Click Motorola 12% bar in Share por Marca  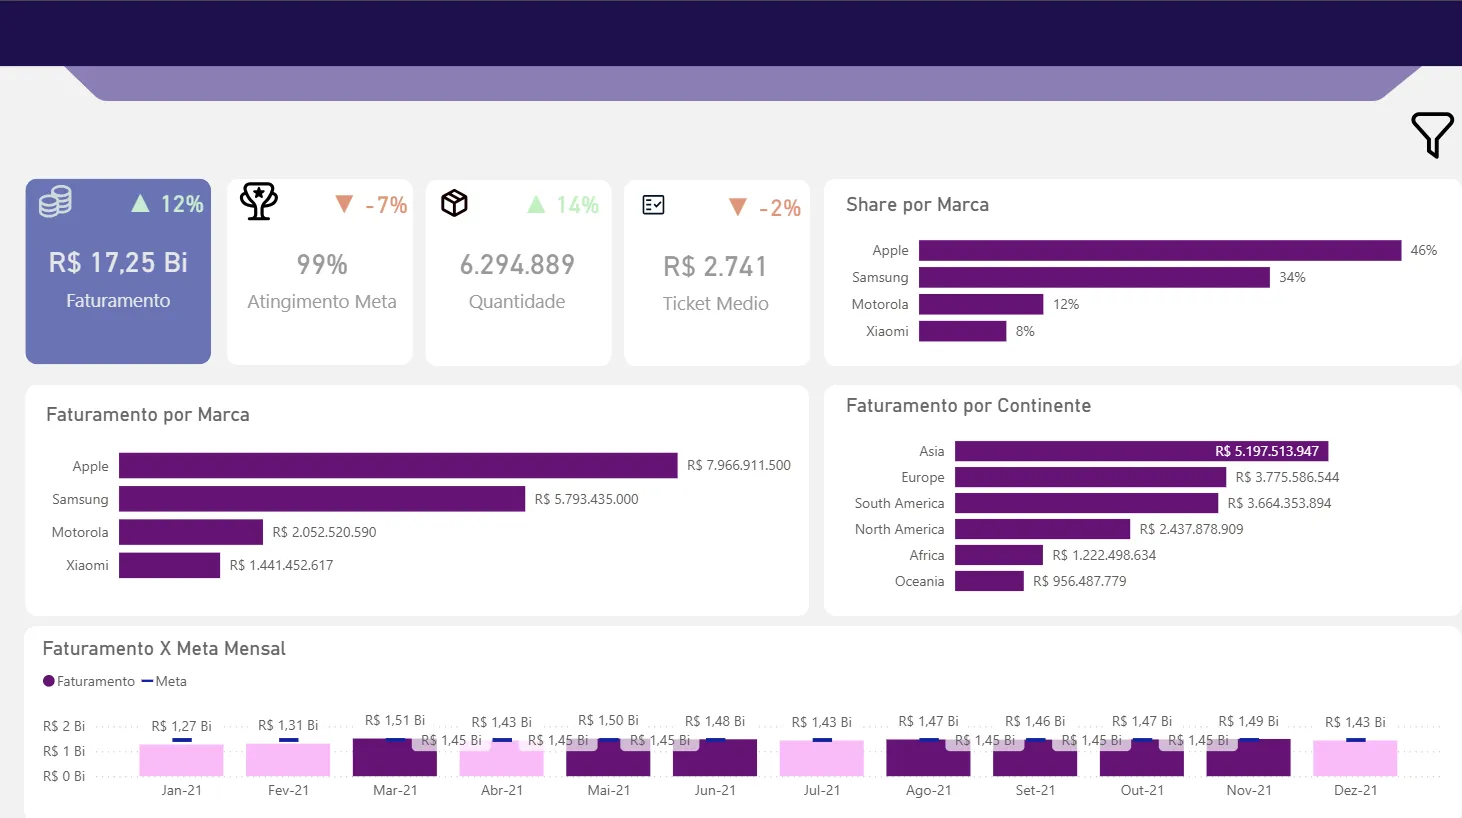[981, 304]
